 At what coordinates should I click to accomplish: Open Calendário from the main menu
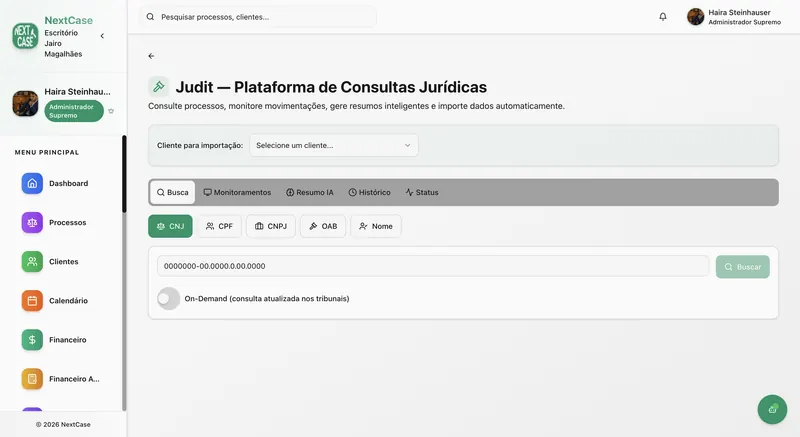click(x=68, y=301)
